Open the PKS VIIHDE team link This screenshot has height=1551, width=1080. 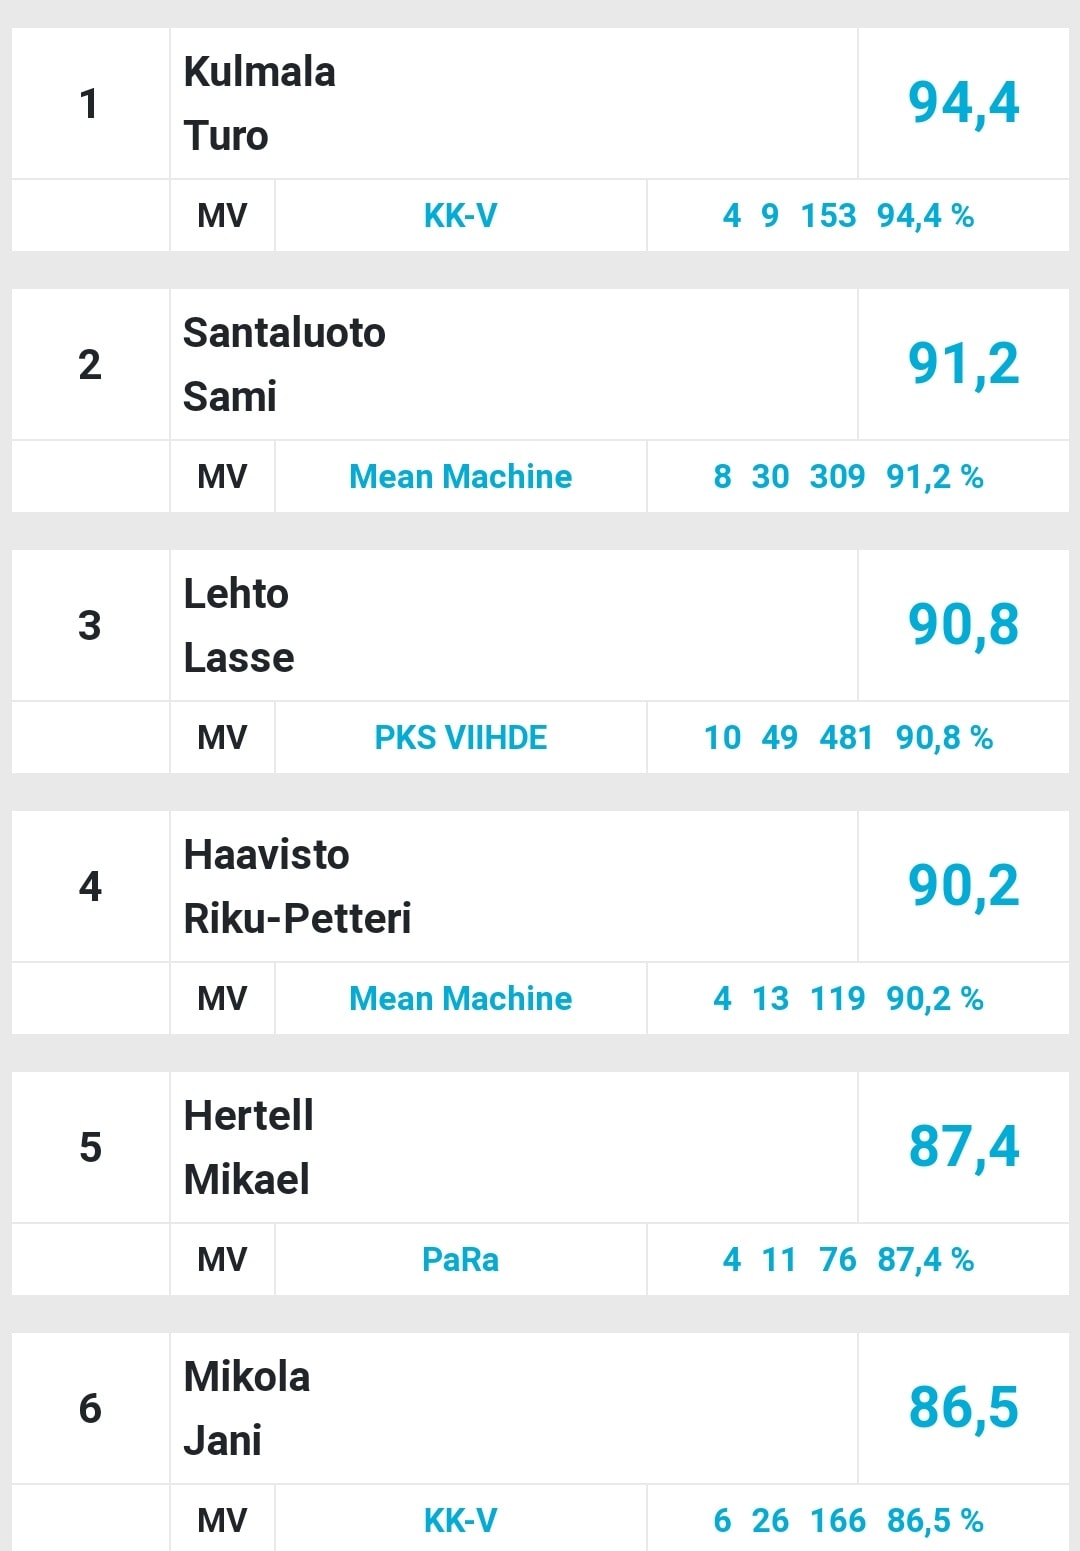(460, 738)
